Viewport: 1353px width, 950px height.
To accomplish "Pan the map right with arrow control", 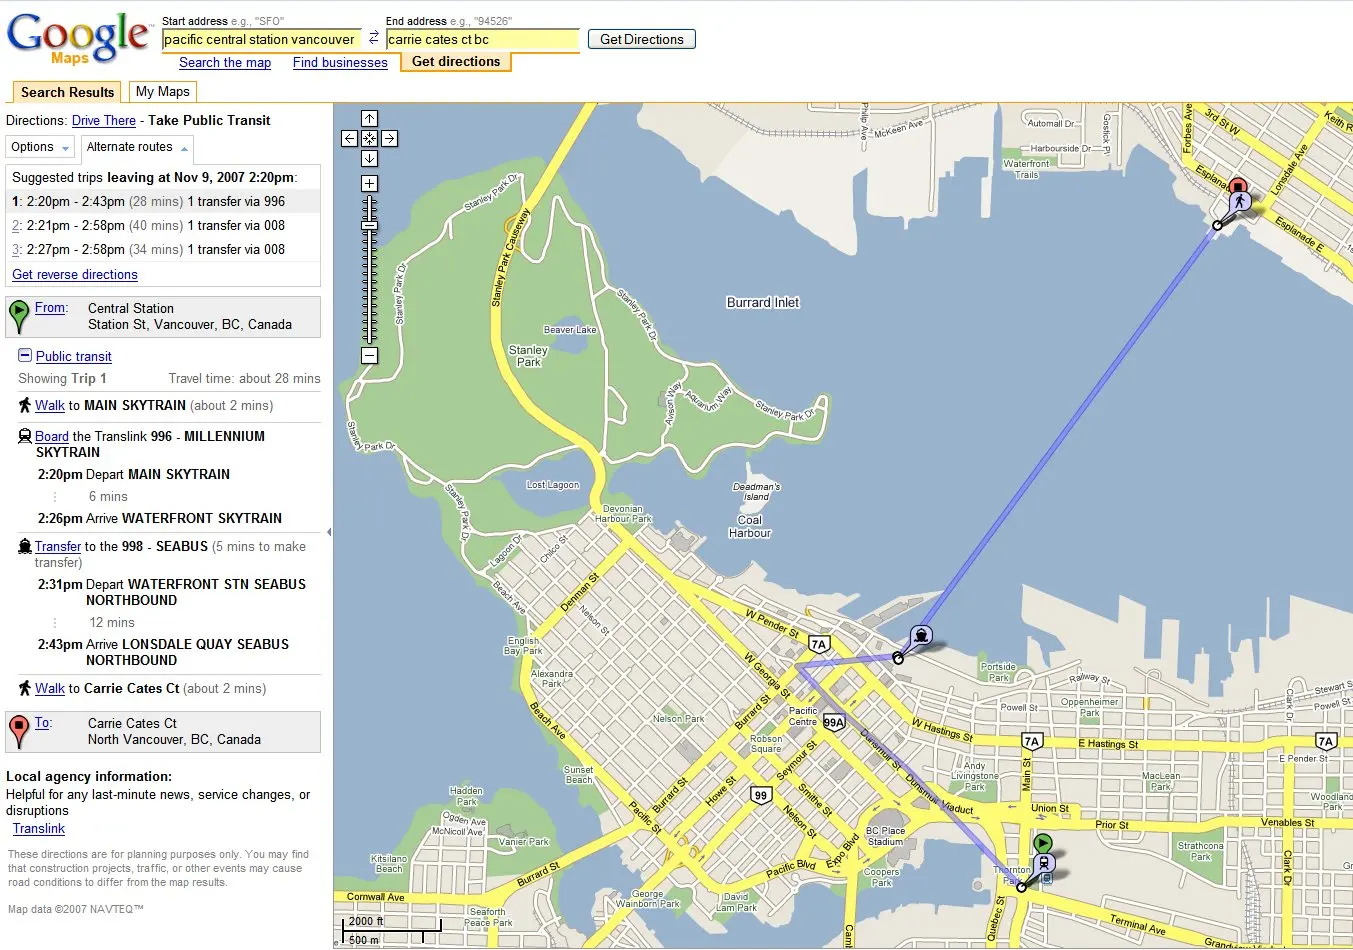I will (390, 139).
